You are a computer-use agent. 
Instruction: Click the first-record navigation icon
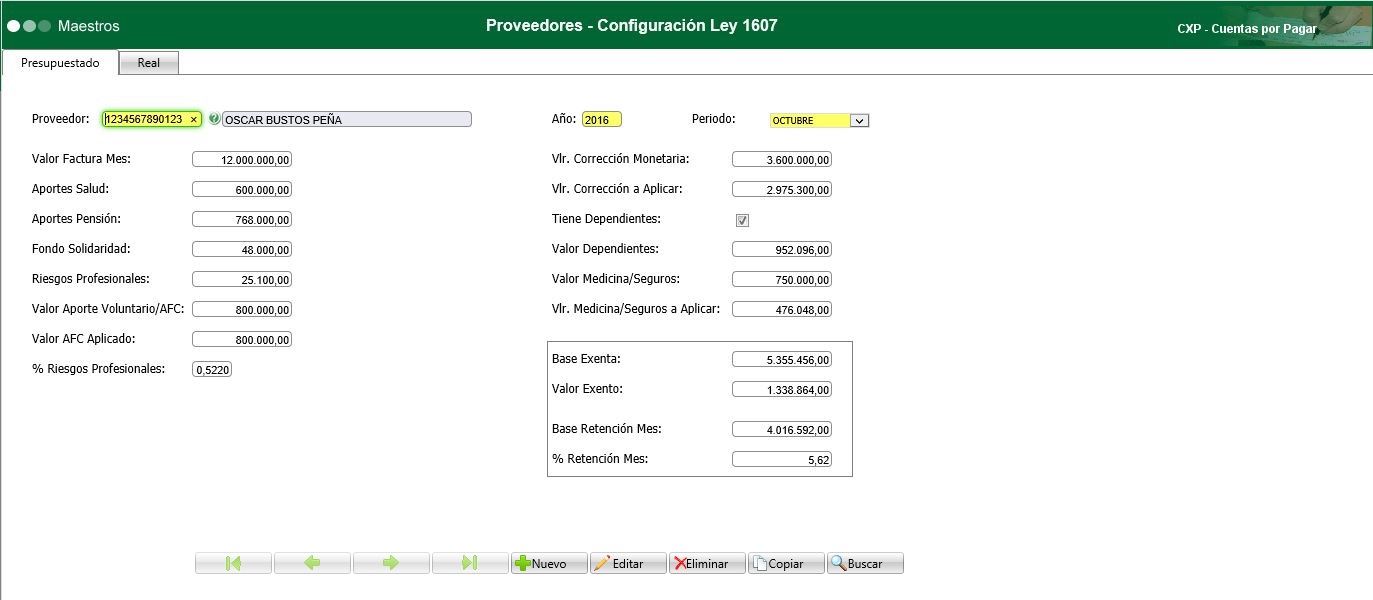click(x=232, y=562)
